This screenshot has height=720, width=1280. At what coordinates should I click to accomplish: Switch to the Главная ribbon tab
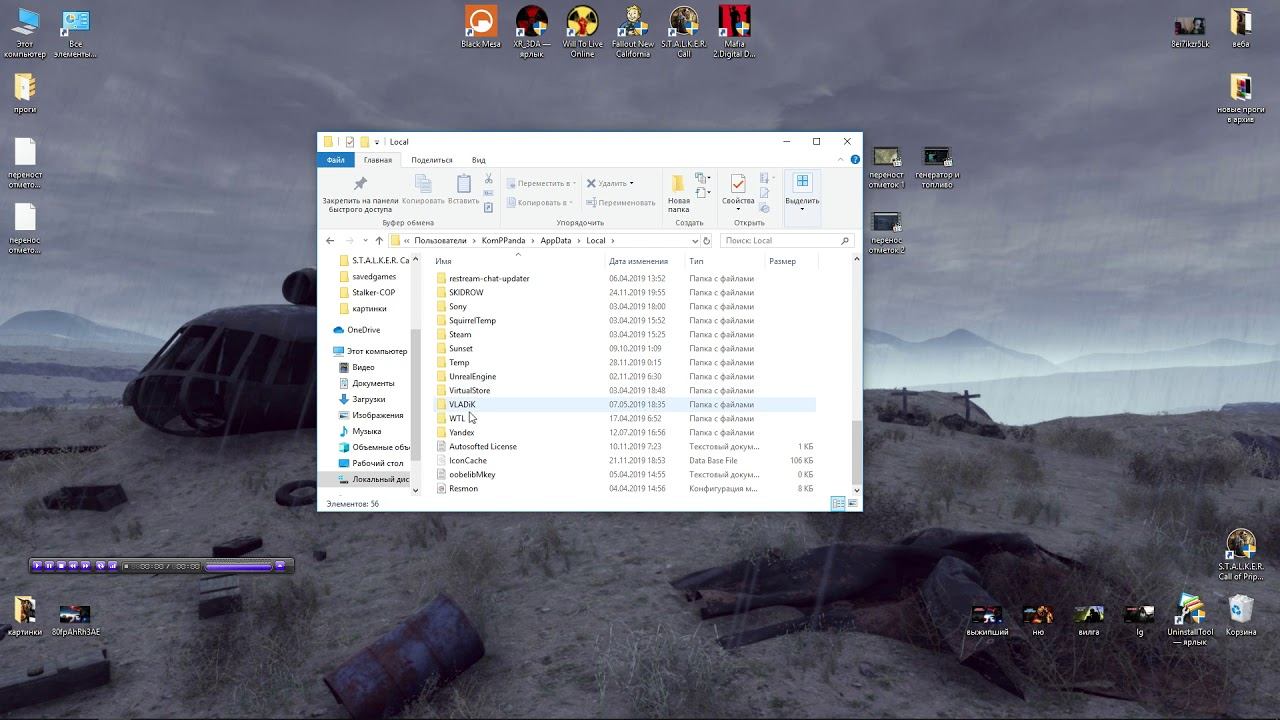(378, 160)
